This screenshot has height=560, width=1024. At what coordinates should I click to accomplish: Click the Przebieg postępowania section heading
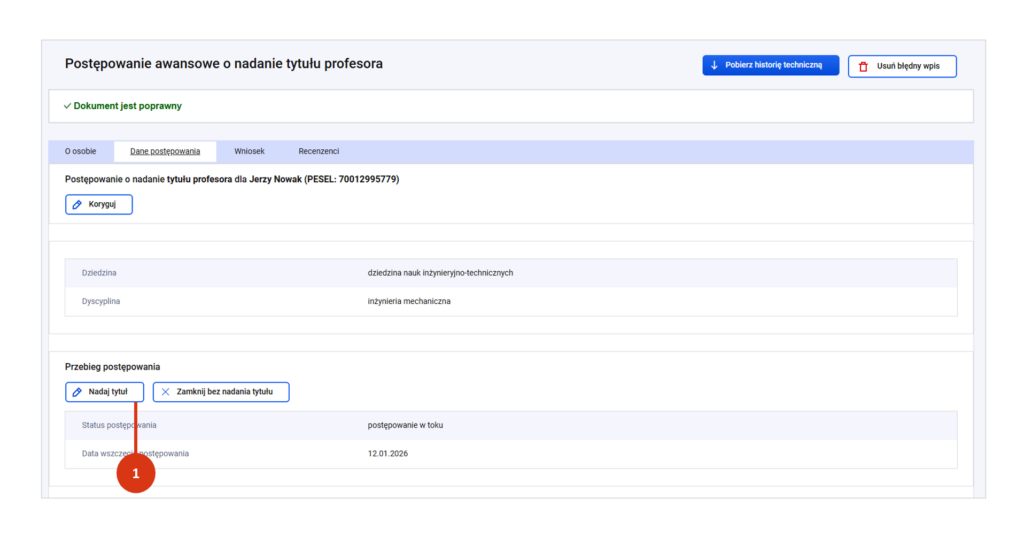point(112,367)
